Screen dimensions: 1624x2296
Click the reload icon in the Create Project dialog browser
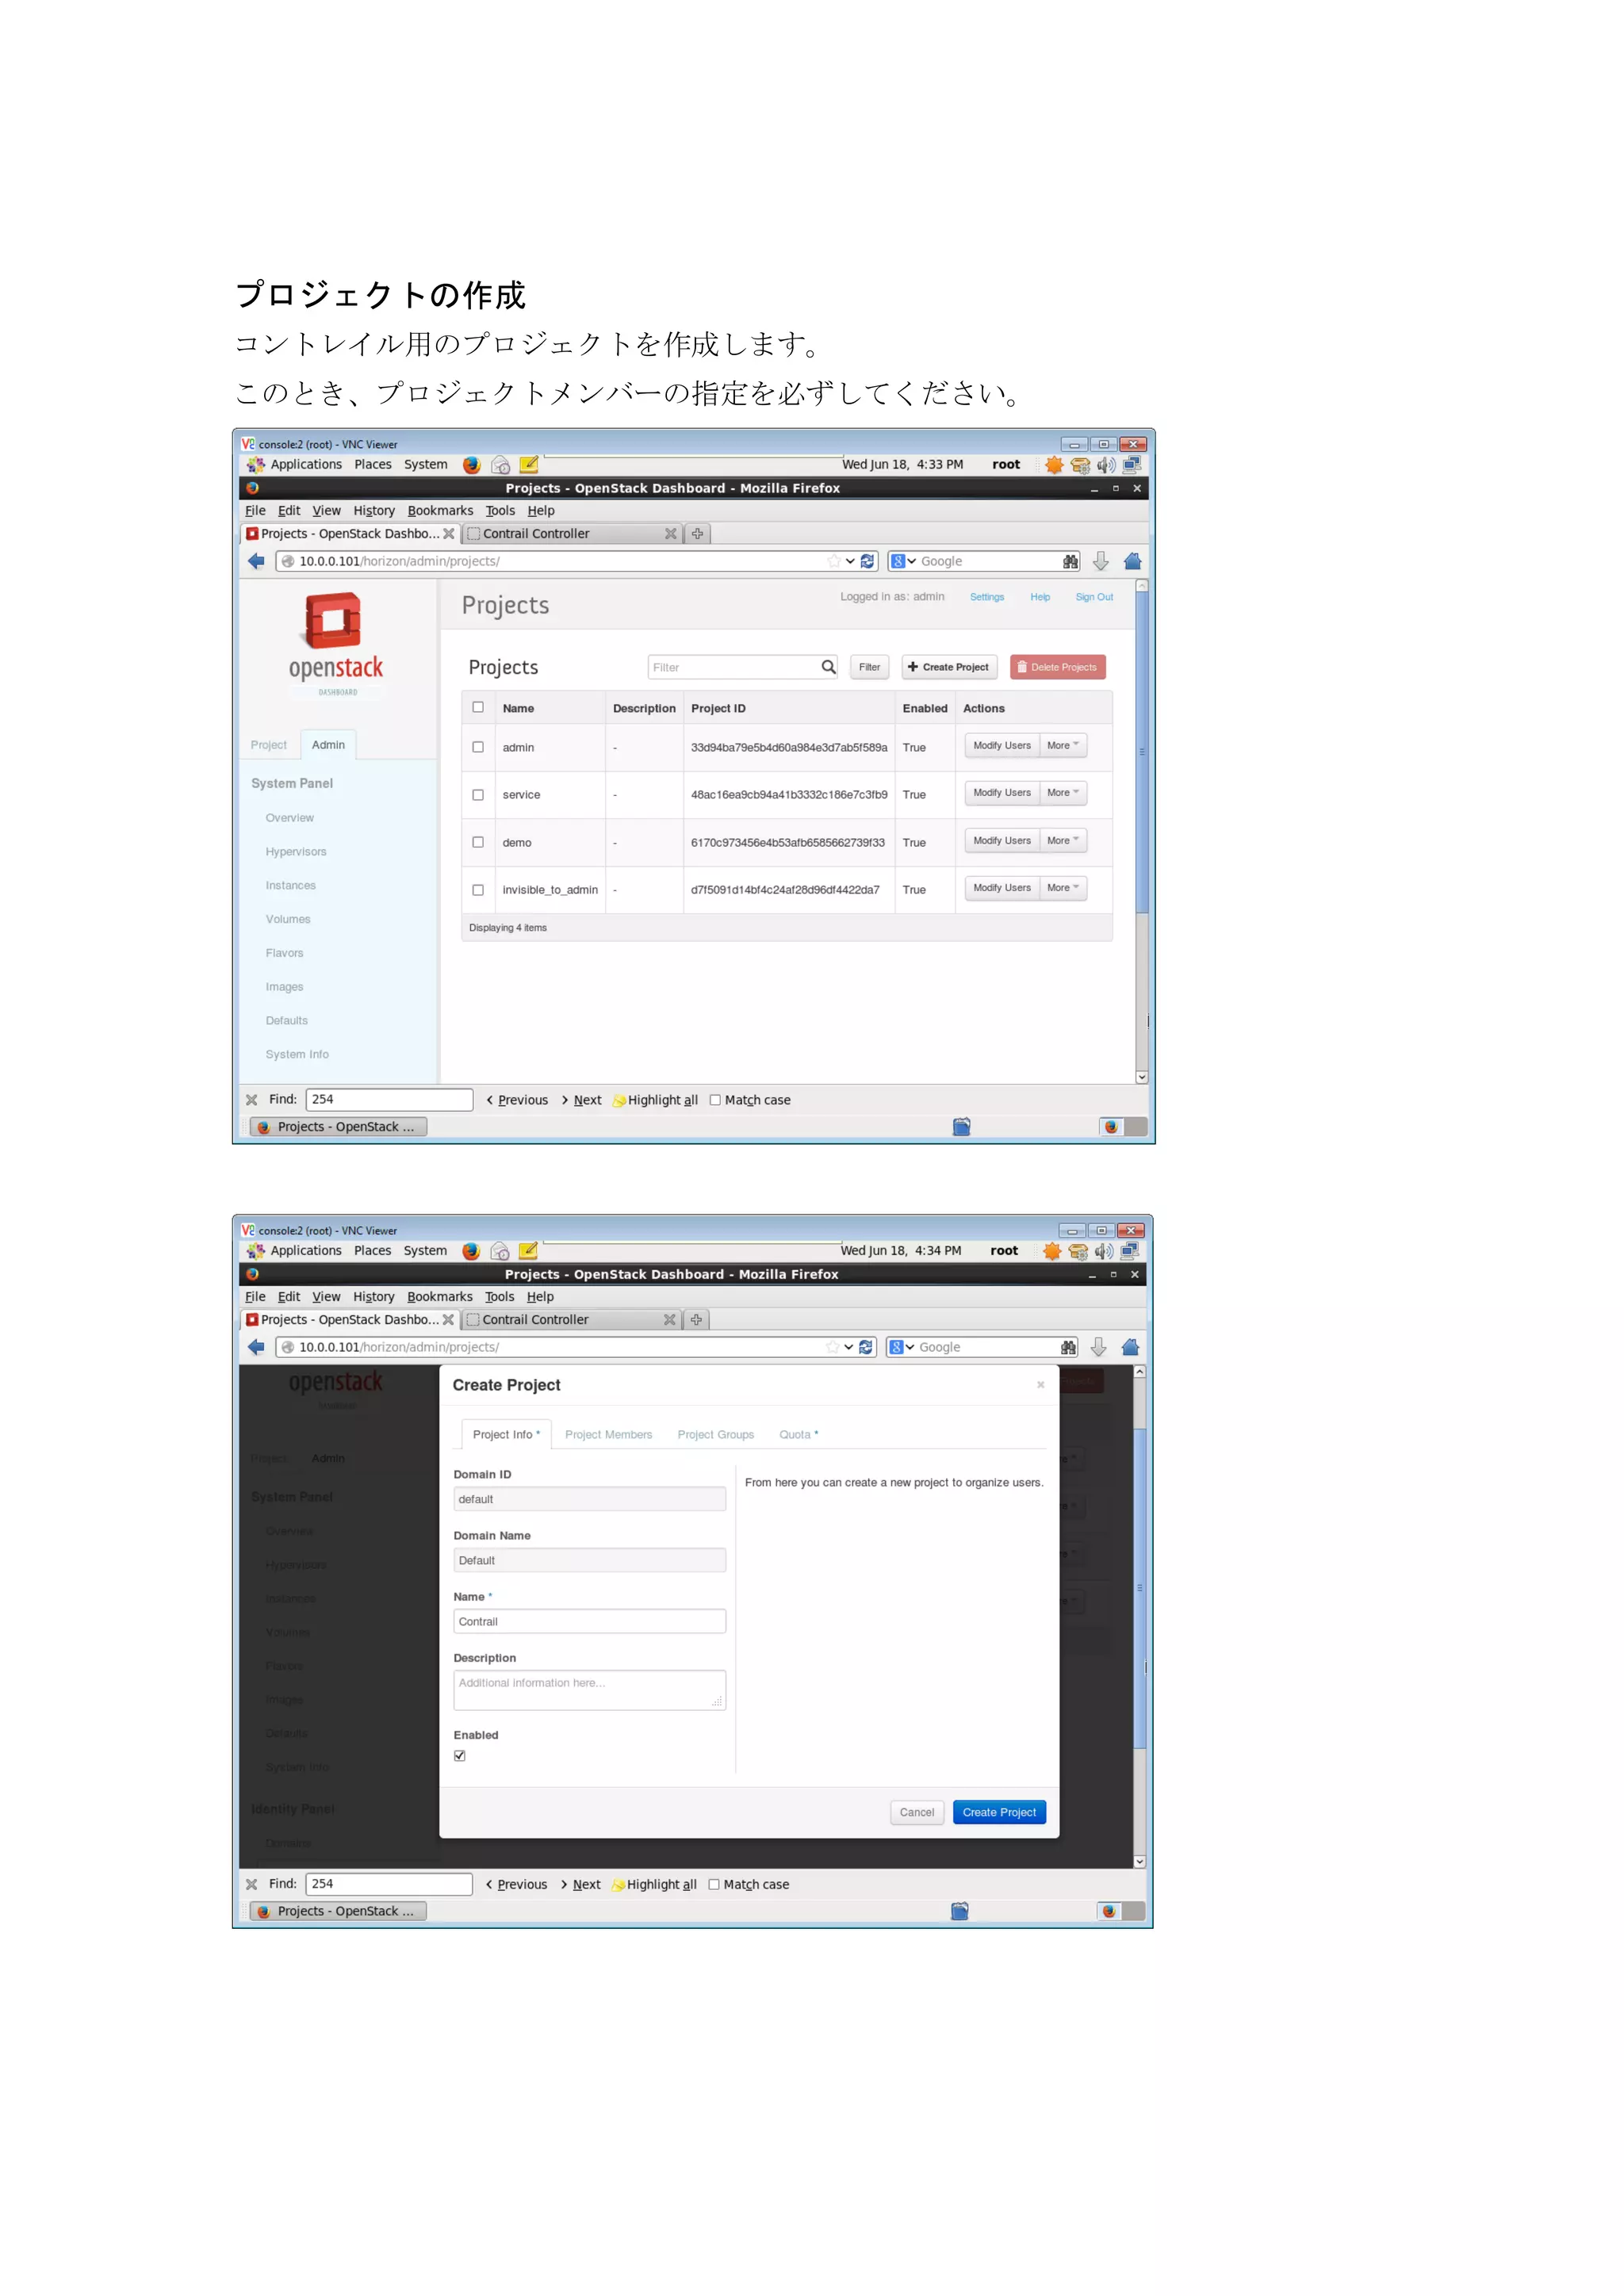(865, 1347)
